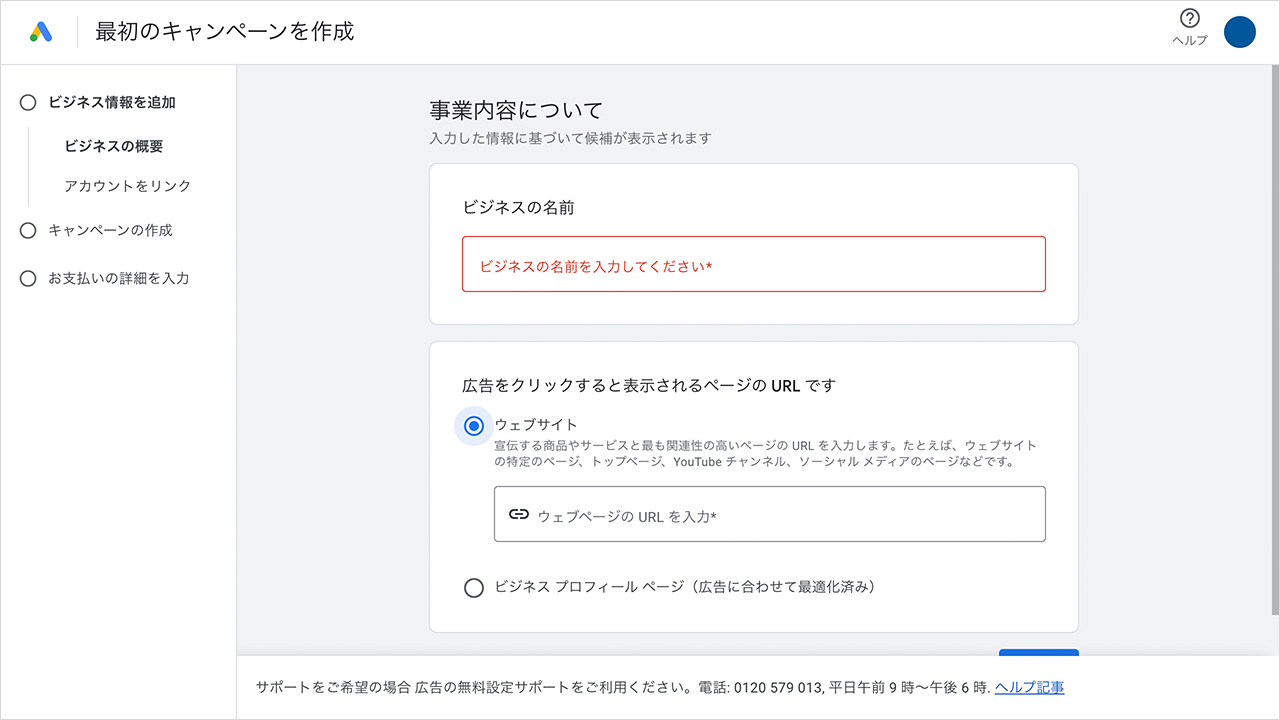Click the vertical page scrollbar
Image resolution: width=1280 pixels, height=720 pixels.
coord(1275,340)
